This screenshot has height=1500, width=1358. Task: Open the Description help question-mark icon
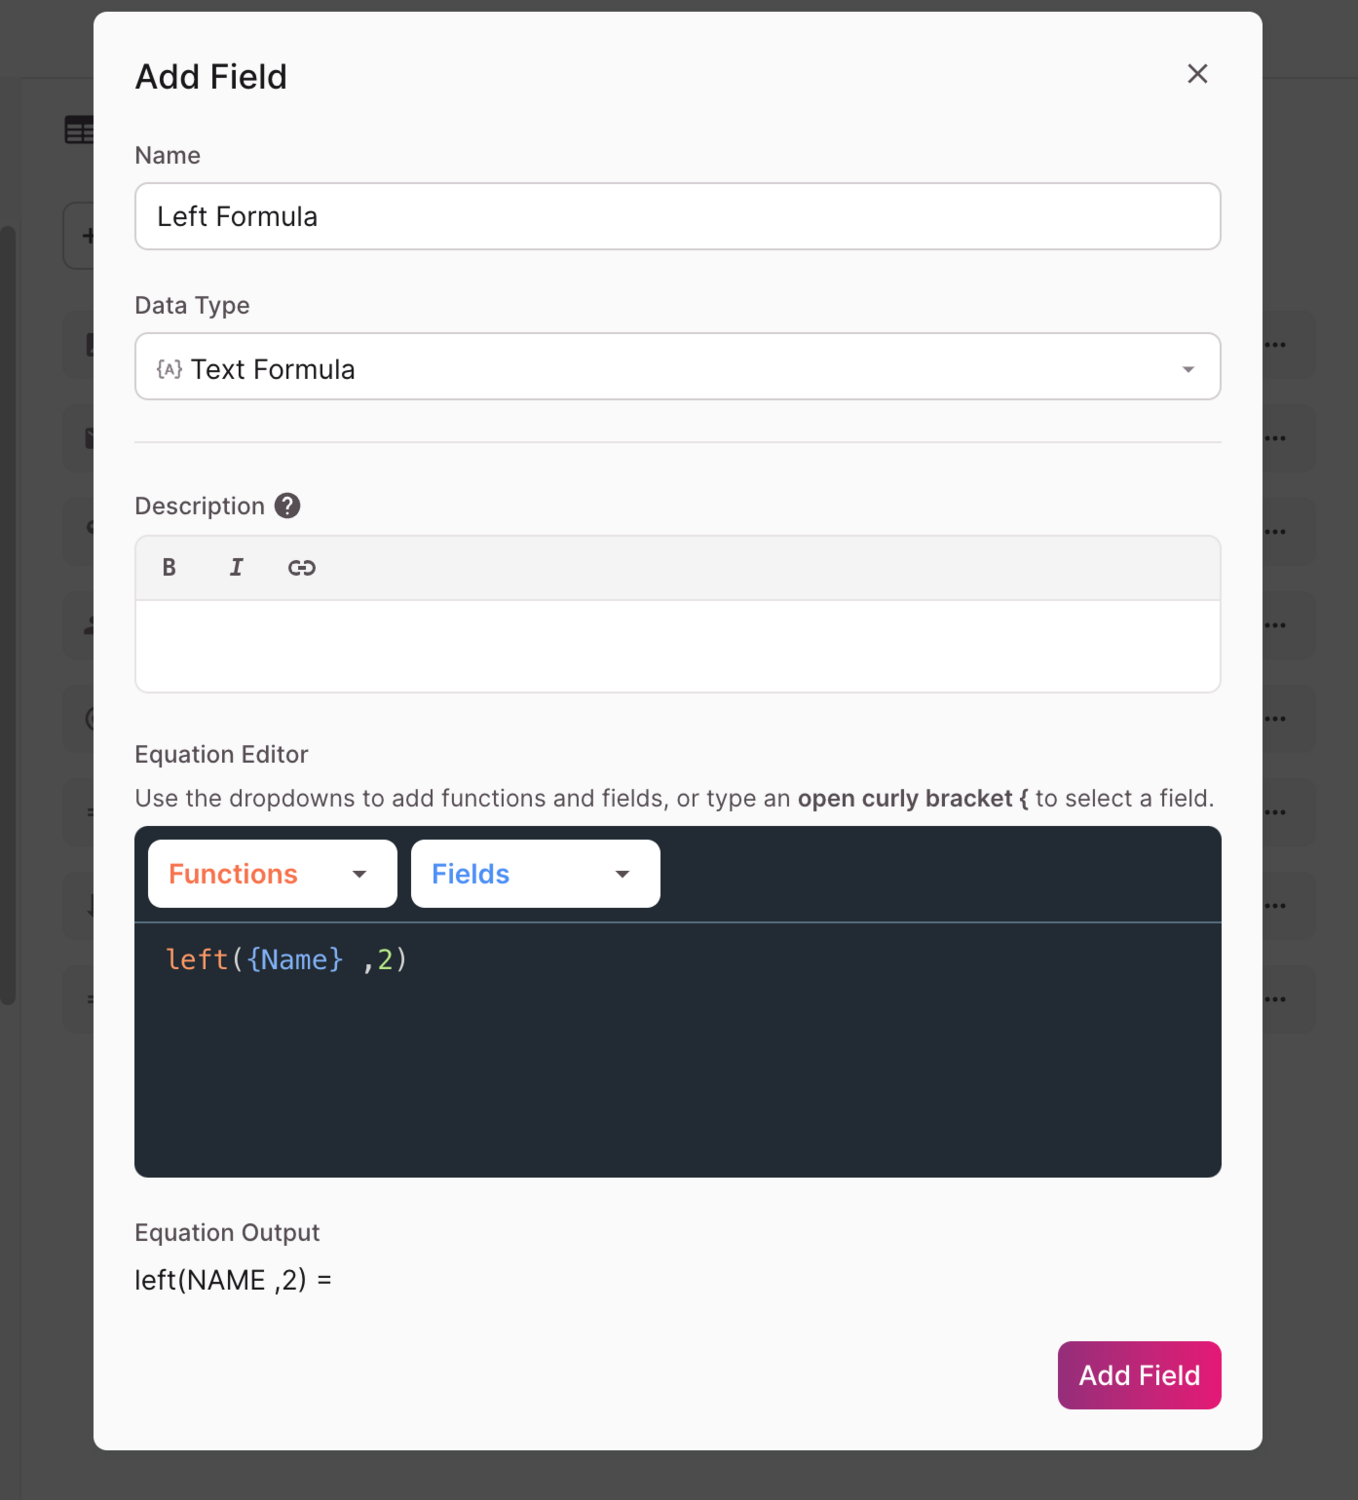[286, 506]
